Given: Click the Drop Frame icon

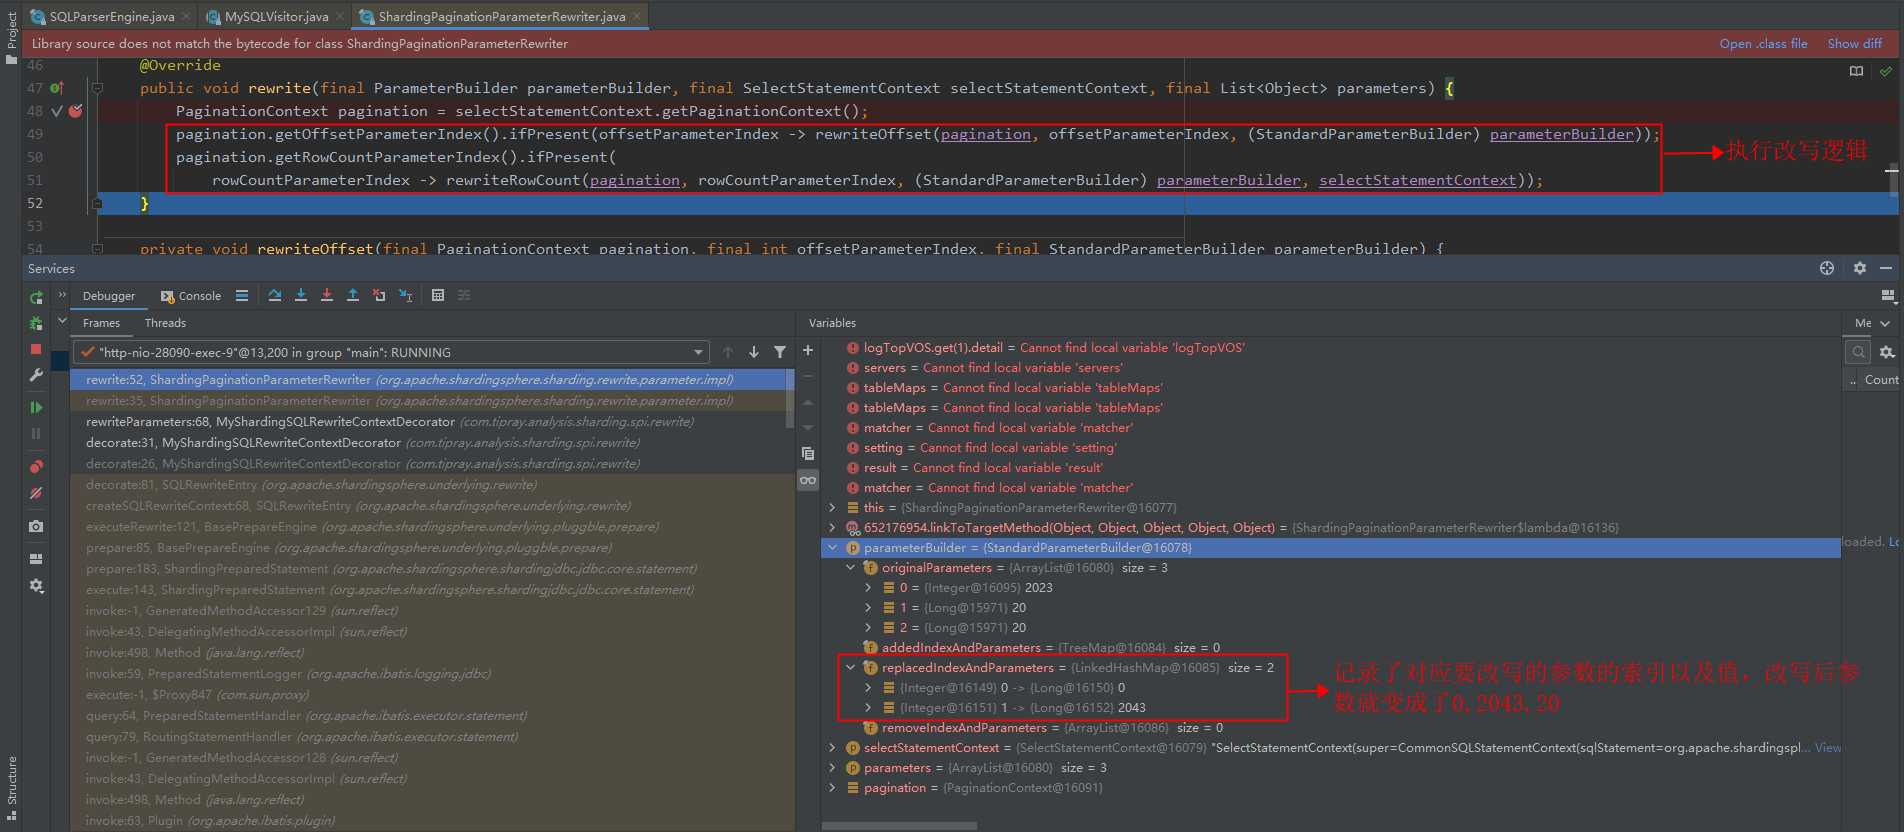Looking at the screenshot, I should click(379, 295).
